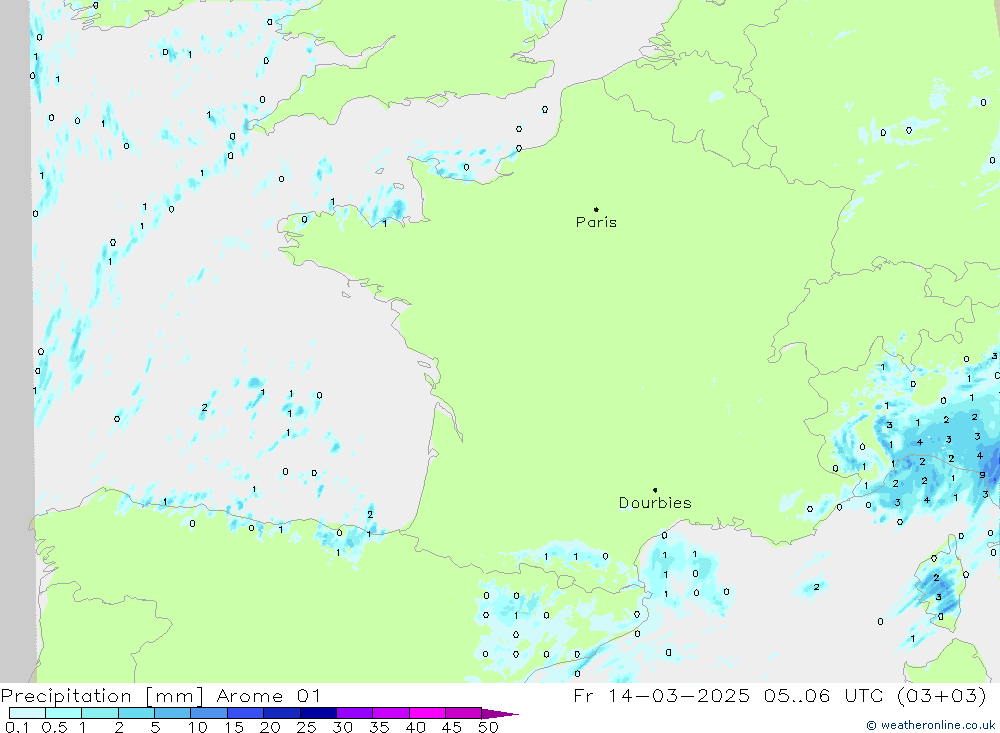The width and height of the screenshot is (1000, 733).
Task: Click the legend value 0.5
Action: 54,727
